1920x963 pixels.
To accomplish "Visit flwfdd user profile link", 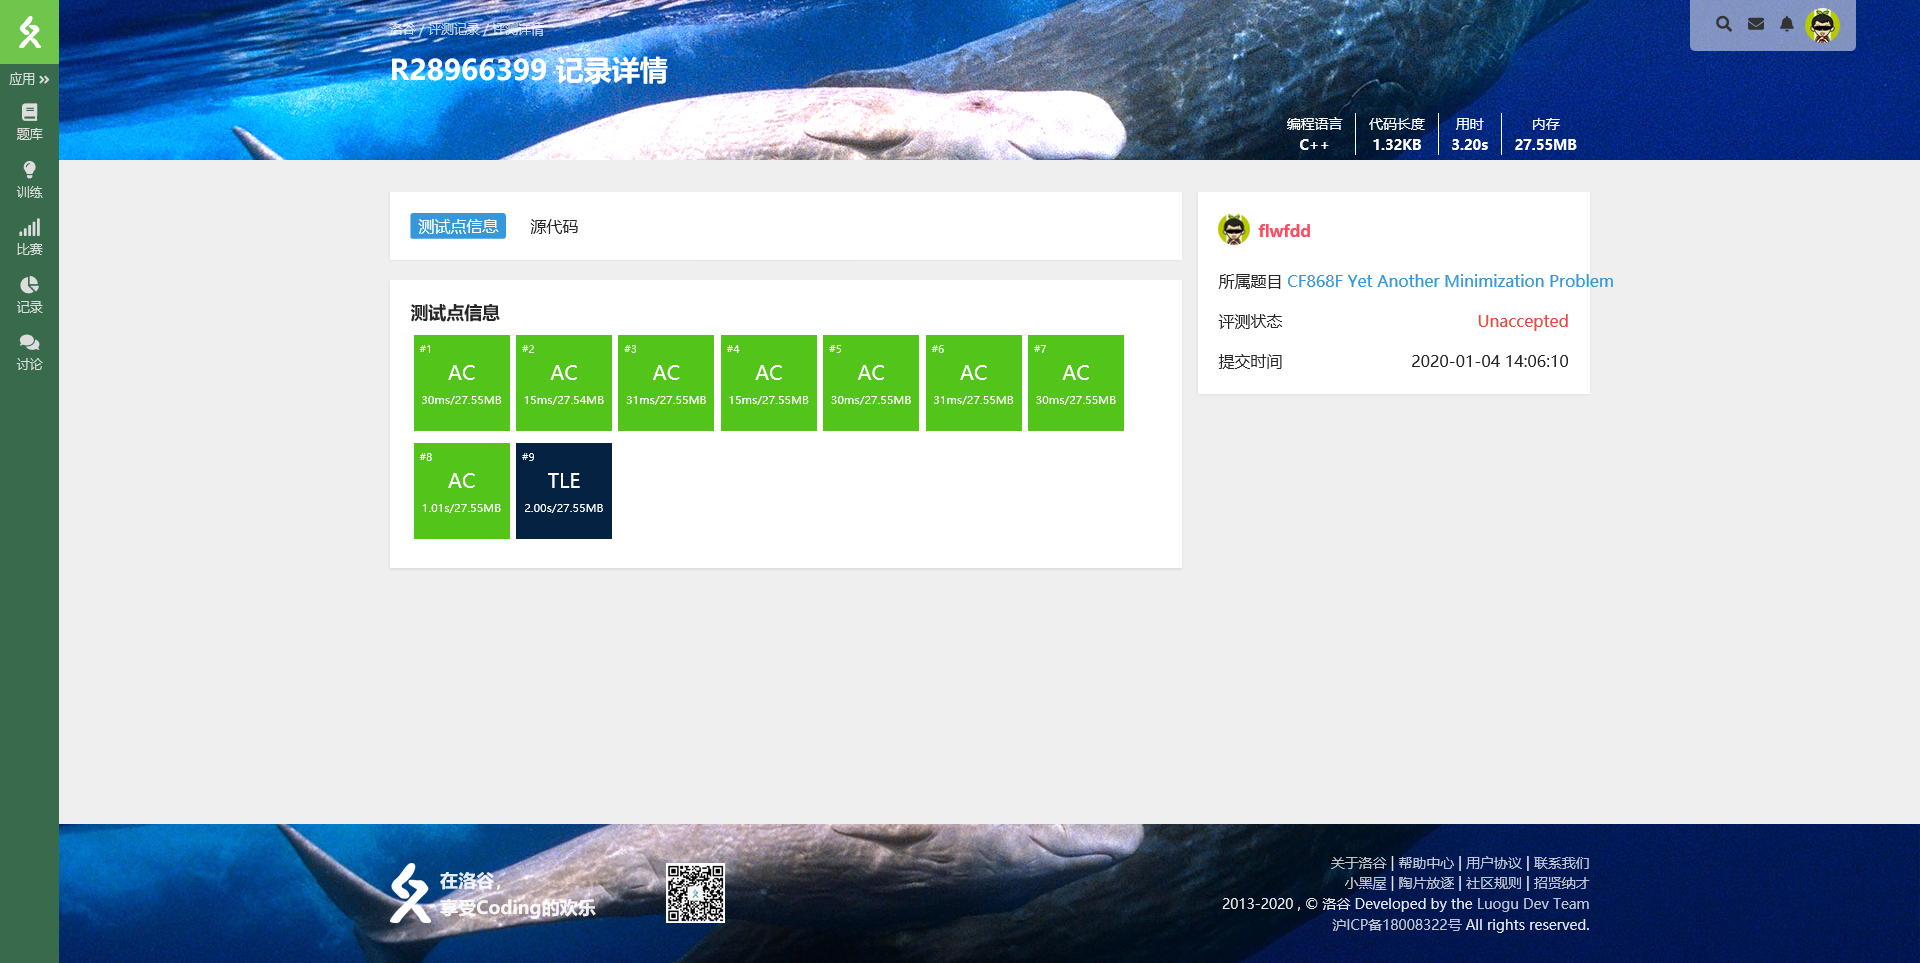I will pyautogui.click(x=1284, y=231).
